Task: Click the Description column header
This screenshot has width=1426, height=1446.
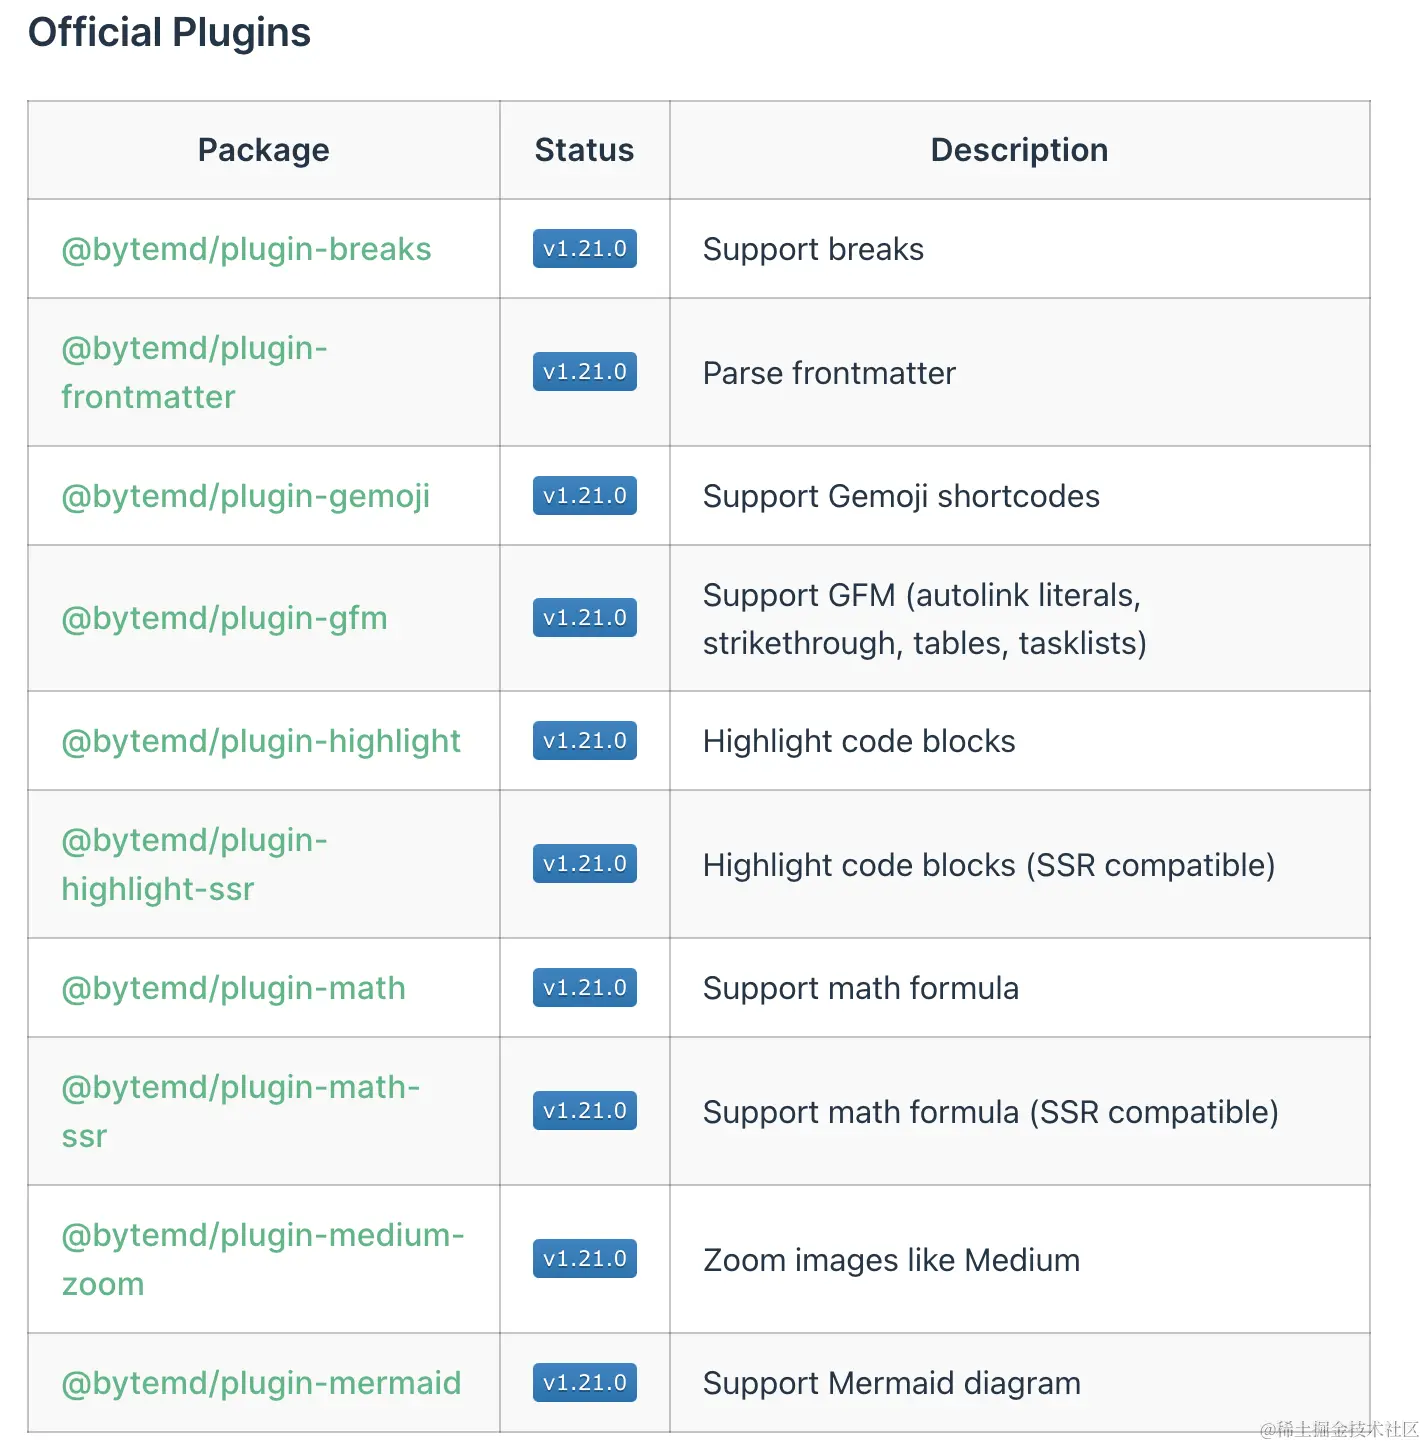Action: (x=1019, y=150)
